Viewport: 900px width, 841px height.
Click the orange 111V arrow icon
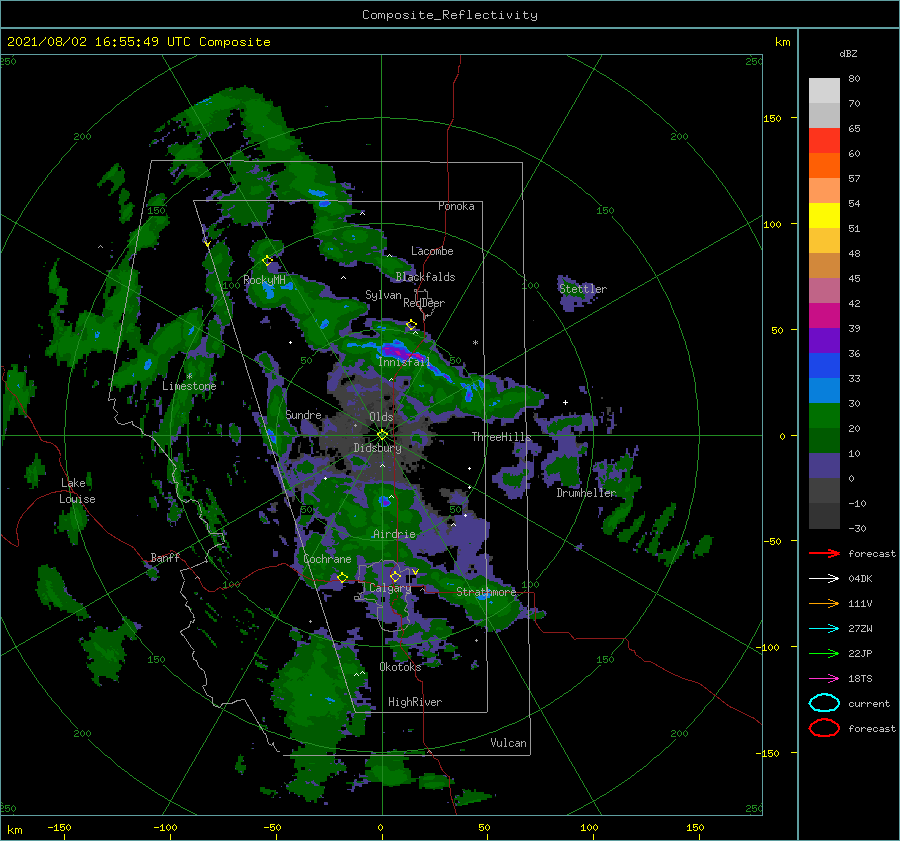click(824, 603)
